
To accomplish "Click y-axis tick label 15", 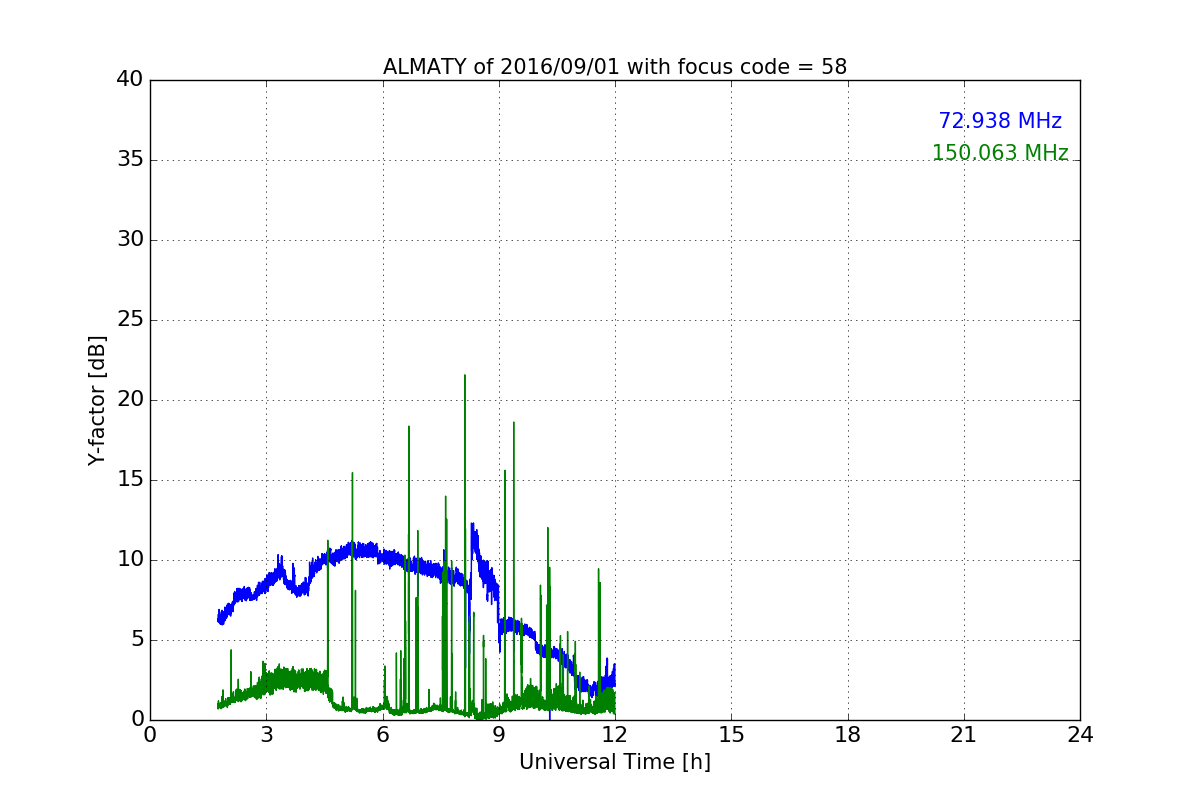I will [129, 480].
